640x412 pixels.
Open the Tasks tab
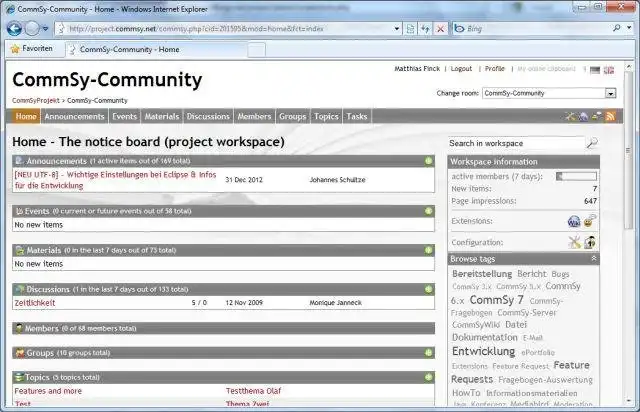pyautogui.click(x=357, y=116)
